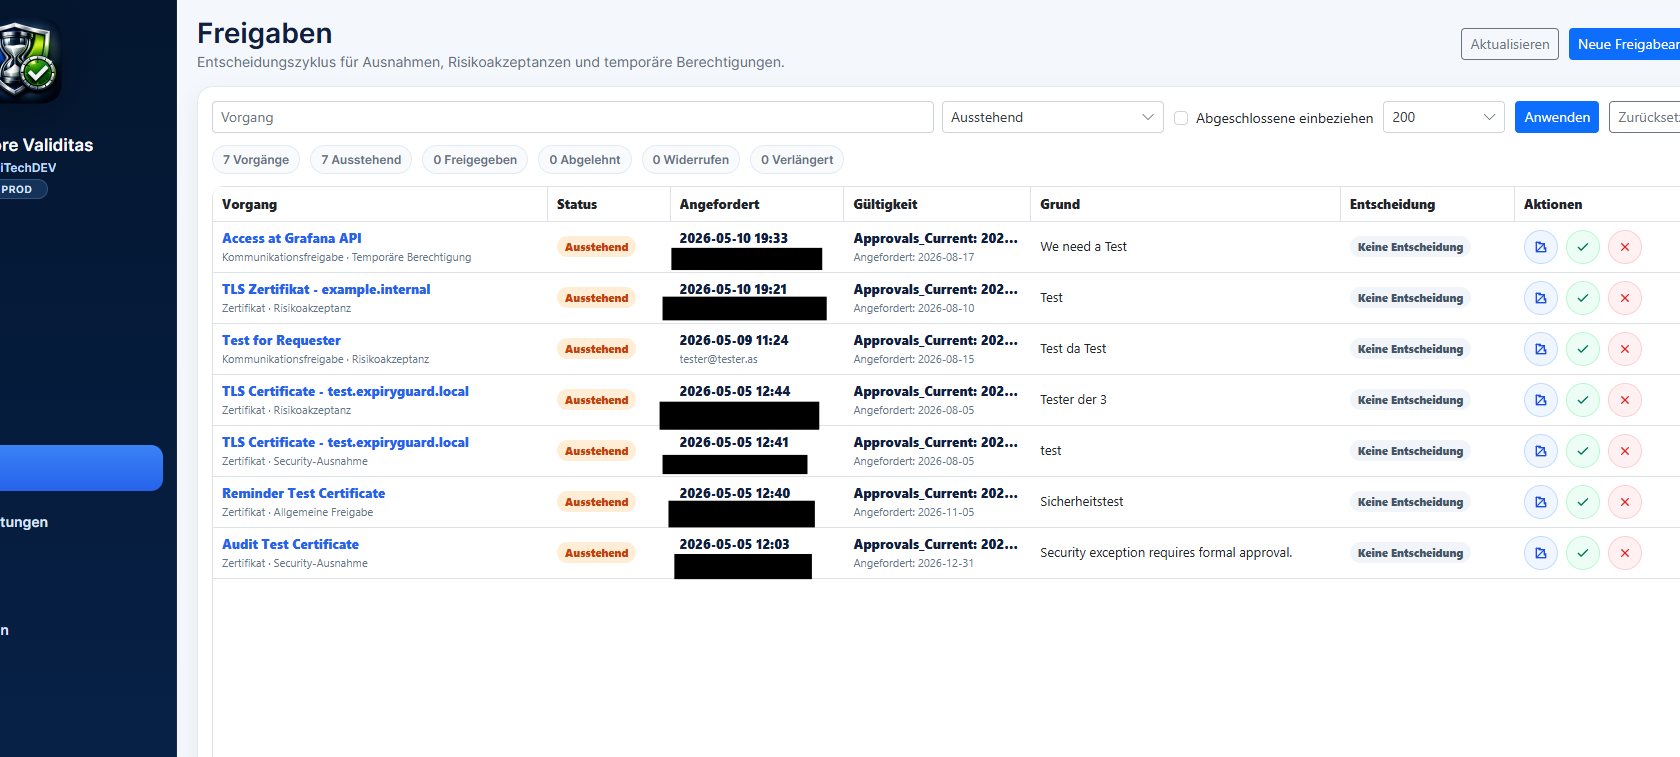Click the Aktualisieren button

(x=1510, y=44)
